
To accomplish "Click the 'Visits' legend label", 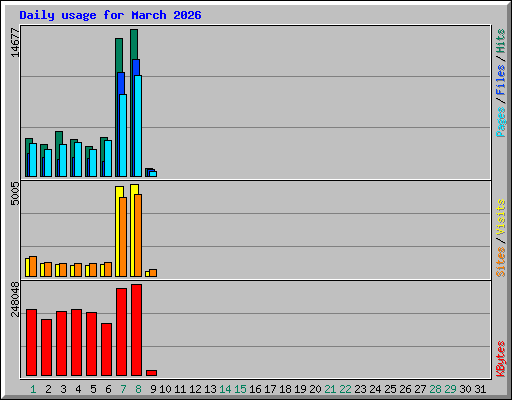I will click(x=501, y=217).
